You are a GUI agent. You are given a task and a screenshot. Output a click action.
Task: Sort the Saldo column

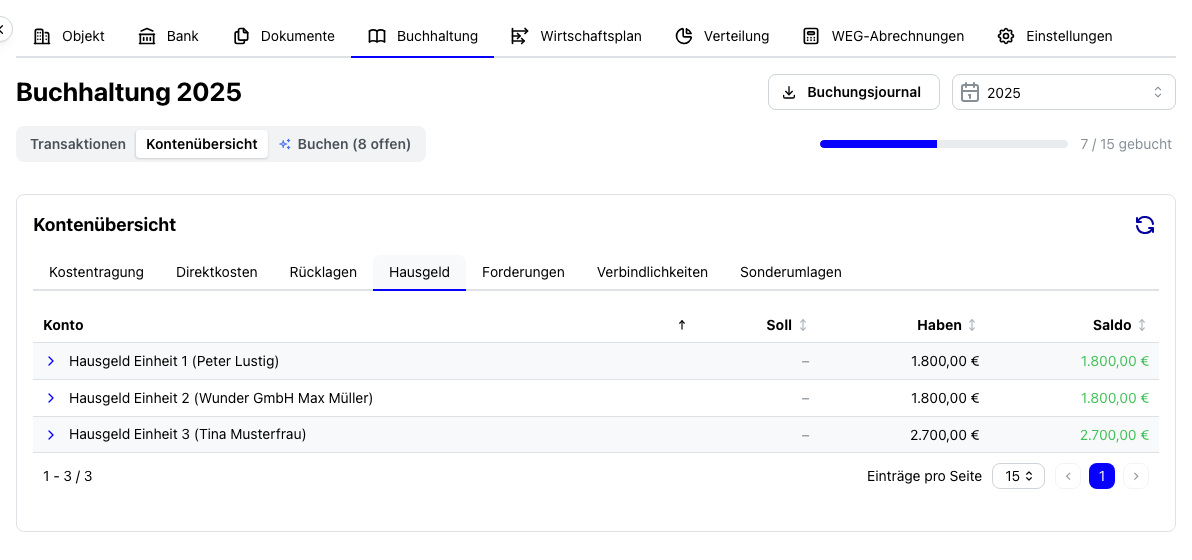pyautogui.click(x=1142, y=325)
